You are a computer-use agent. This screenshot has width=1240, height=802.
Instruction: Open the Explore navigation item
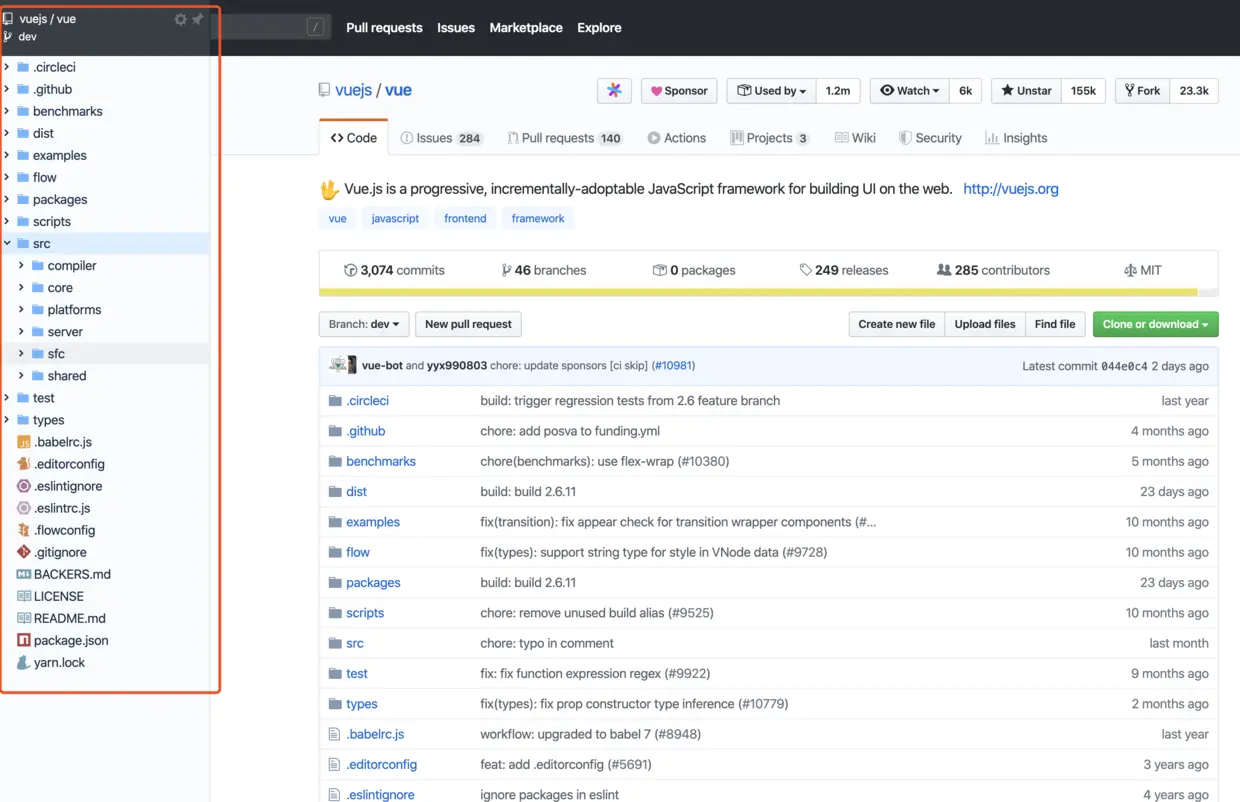point(599,27)
